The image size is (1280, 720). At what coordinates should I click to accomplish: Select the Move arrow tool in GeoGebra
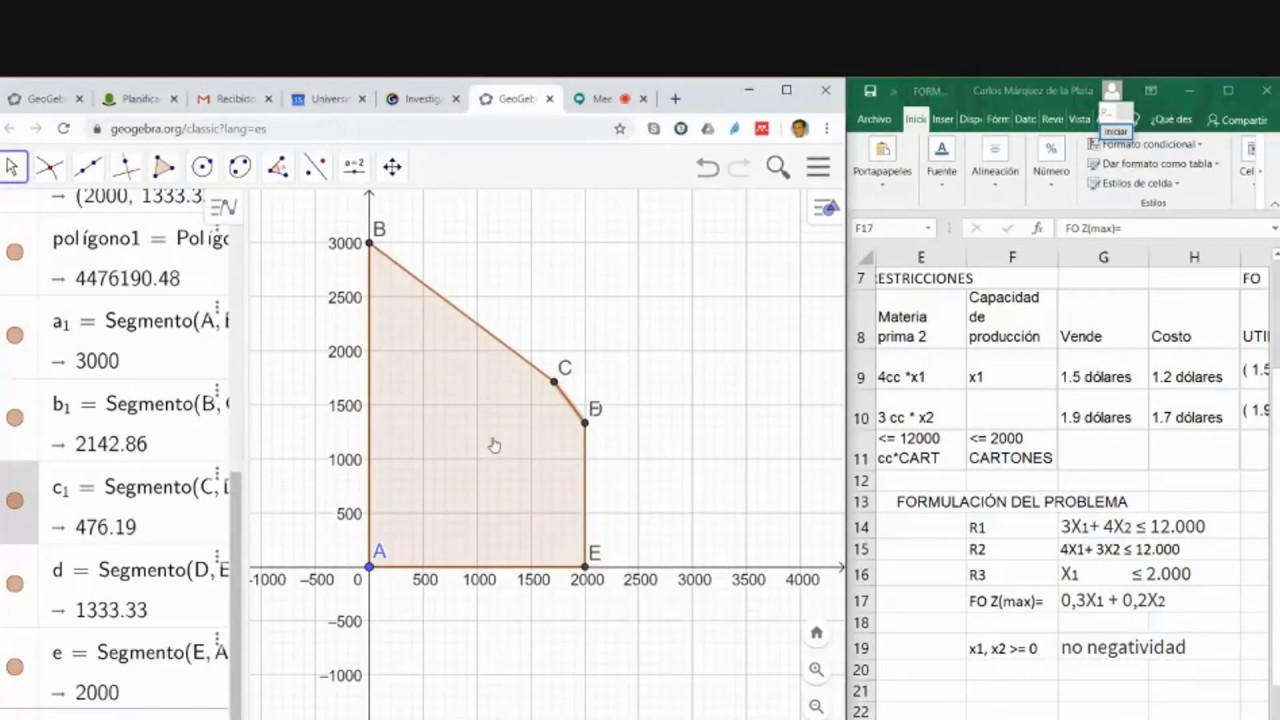click(12, 167)
